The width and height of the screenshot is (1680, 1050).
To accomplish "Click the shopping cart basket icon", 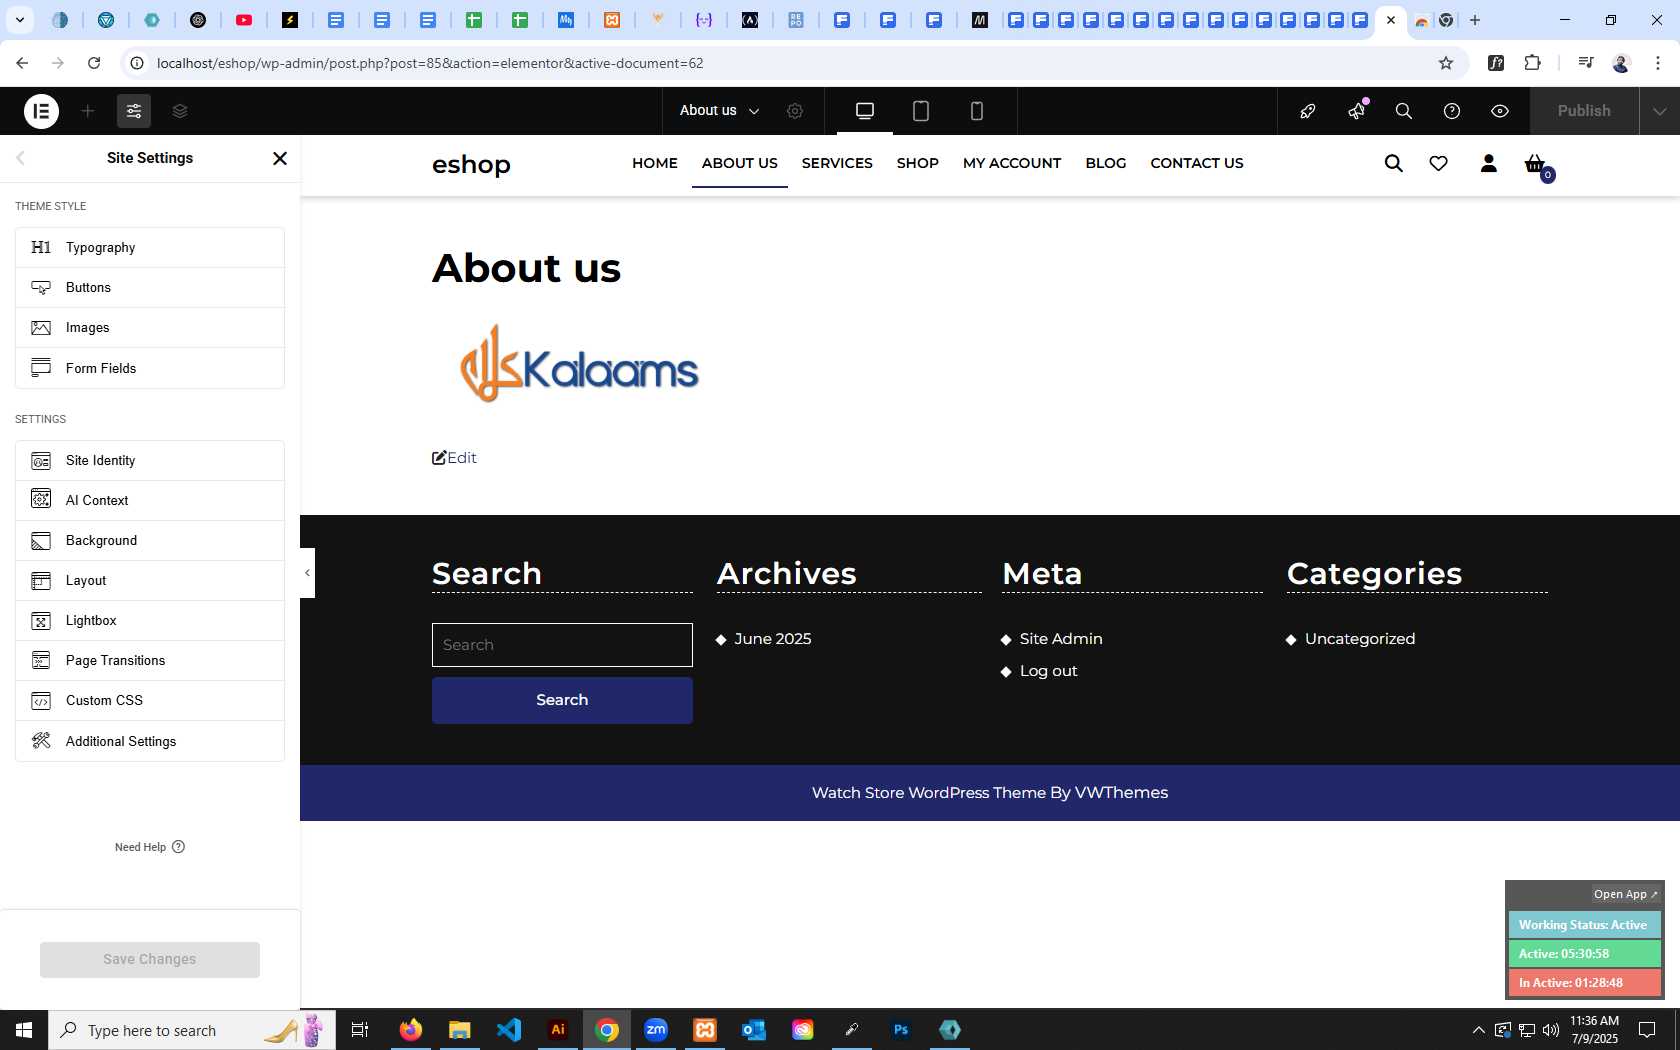I will point(1535,164).
